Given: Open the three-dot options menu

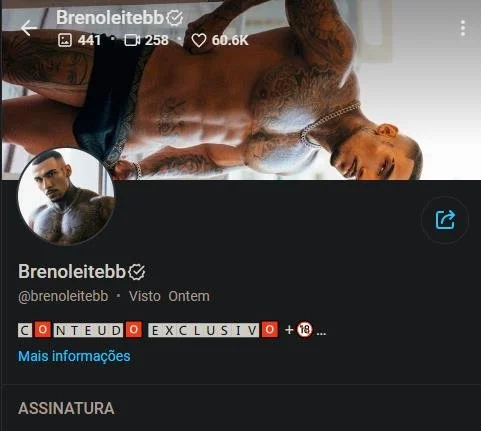Looking at the screenshot, I should 463,28.
